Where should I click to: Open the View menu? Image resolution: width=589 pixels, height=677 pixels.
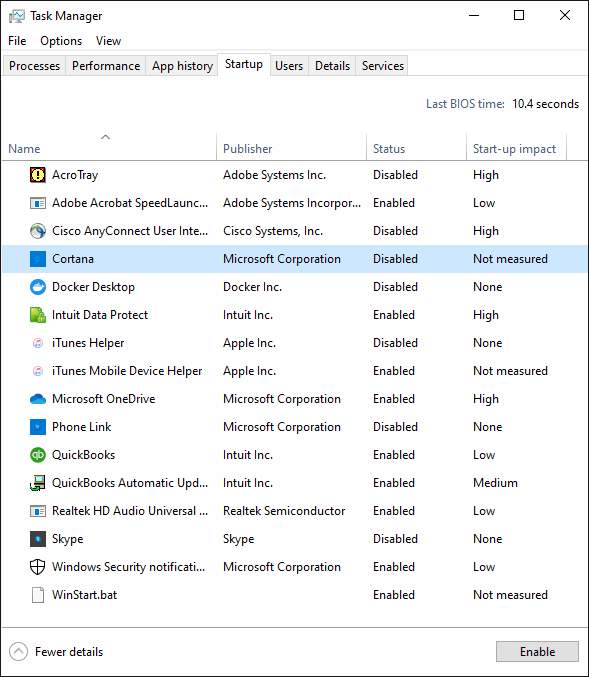pyautogui.click(x=108, y=41)
